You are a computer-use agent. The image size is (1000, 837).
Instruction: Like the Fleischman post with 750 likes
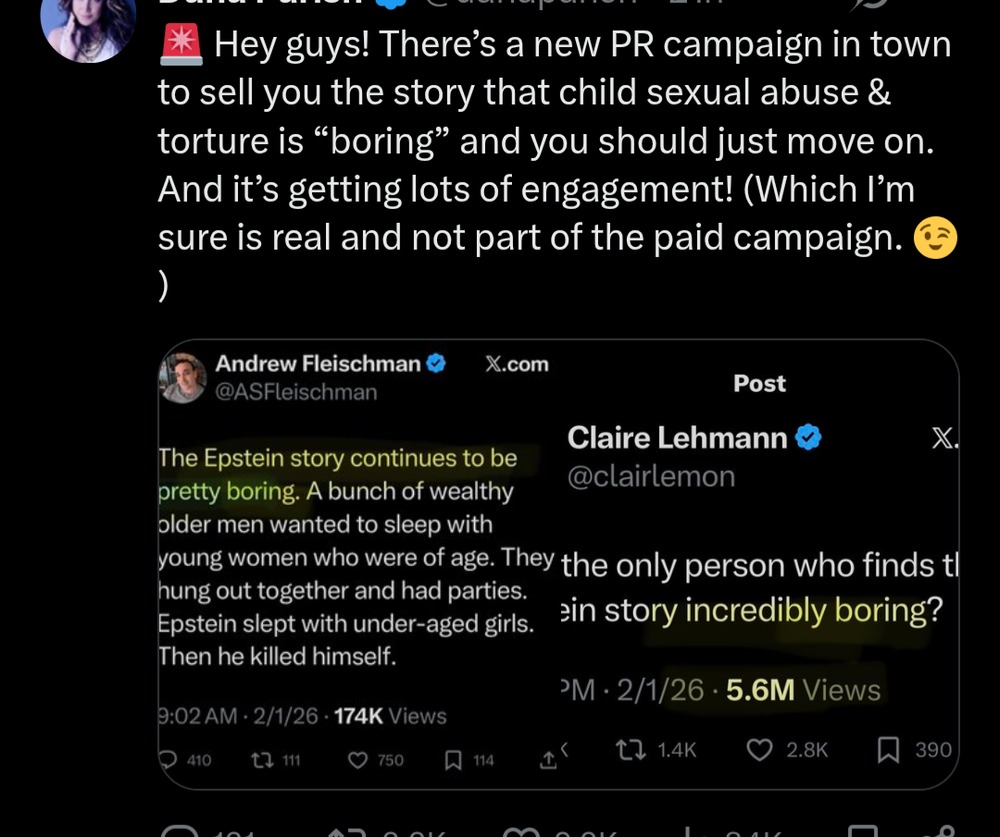point(358,760)
